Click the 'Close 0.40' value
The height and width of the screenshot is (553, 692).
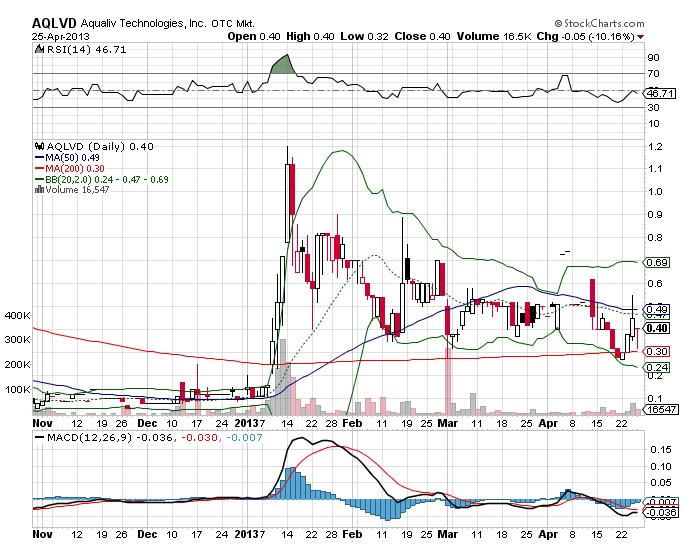pyautogui.click(x=422, y=36)
